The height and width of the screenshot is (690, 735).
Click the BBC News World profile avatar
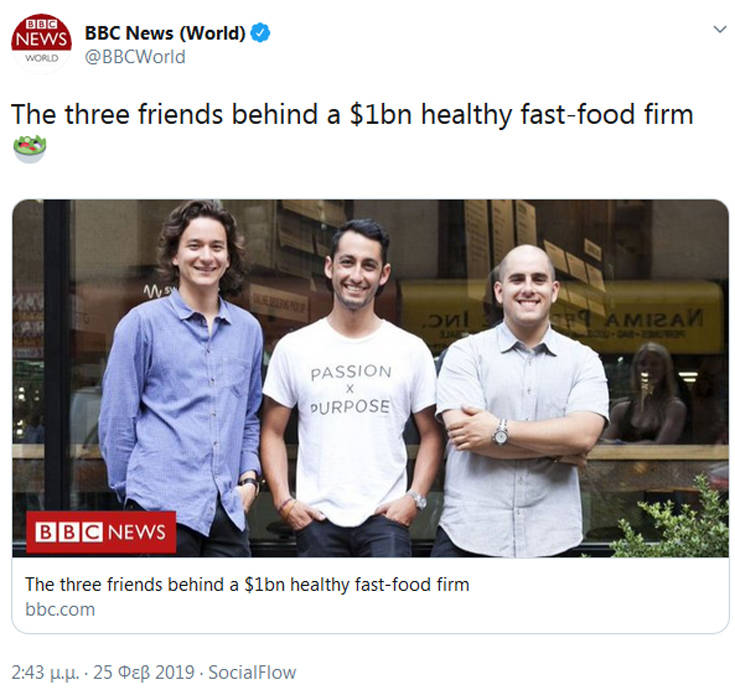pos(41,43)
